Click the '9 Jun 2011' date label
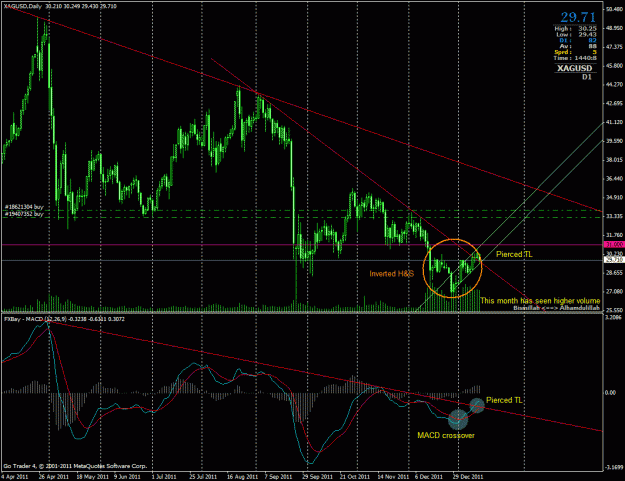 [x=127, y=477]
